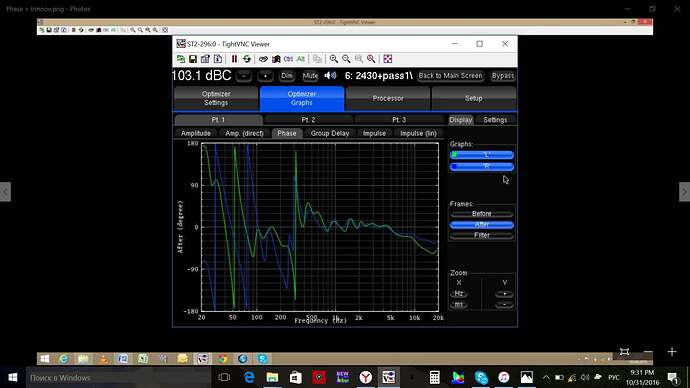Open Microsoft Edge from taskbar
The height and width of the screenshot is (388, 690).
tap(249, 377)
